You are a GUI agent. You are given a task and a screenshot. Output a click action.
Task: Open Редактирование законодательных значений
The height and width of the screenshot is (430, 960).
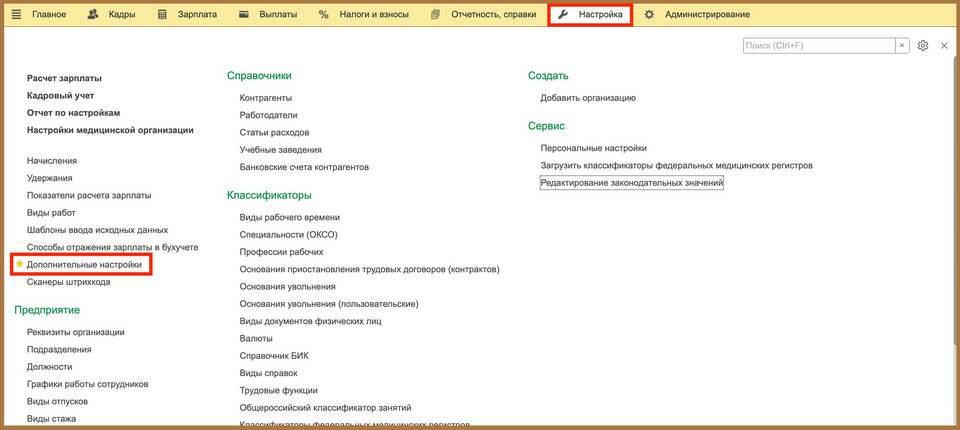coord(632,183)
